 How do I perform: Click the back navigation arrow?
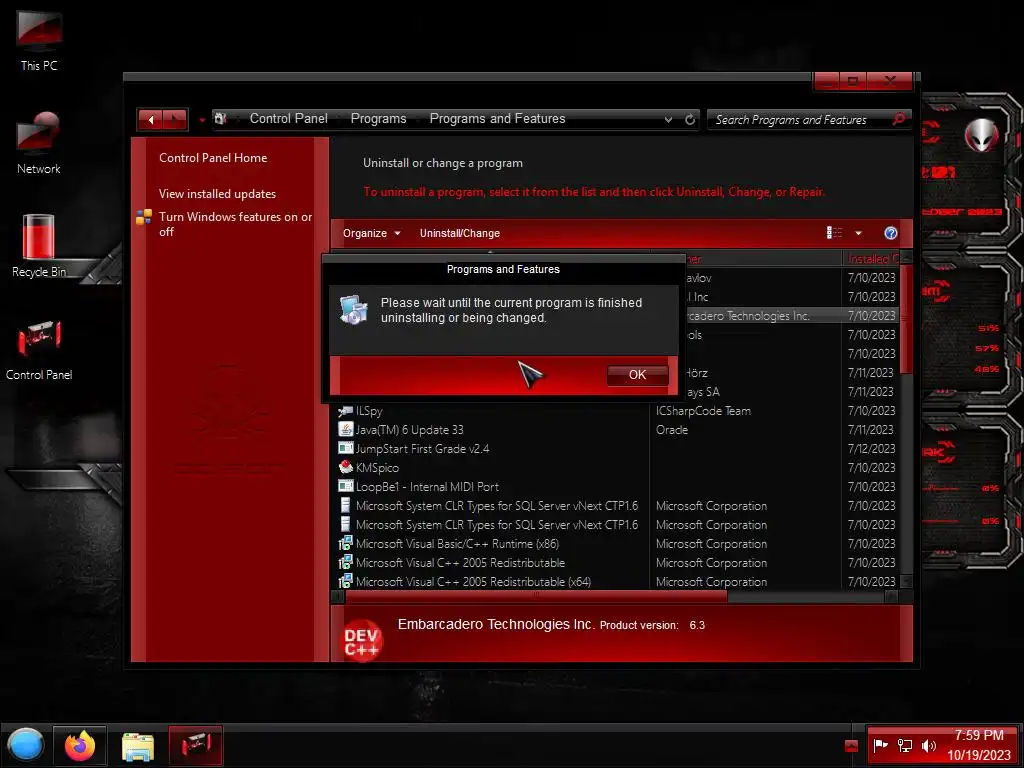click(x=150, y=120)
